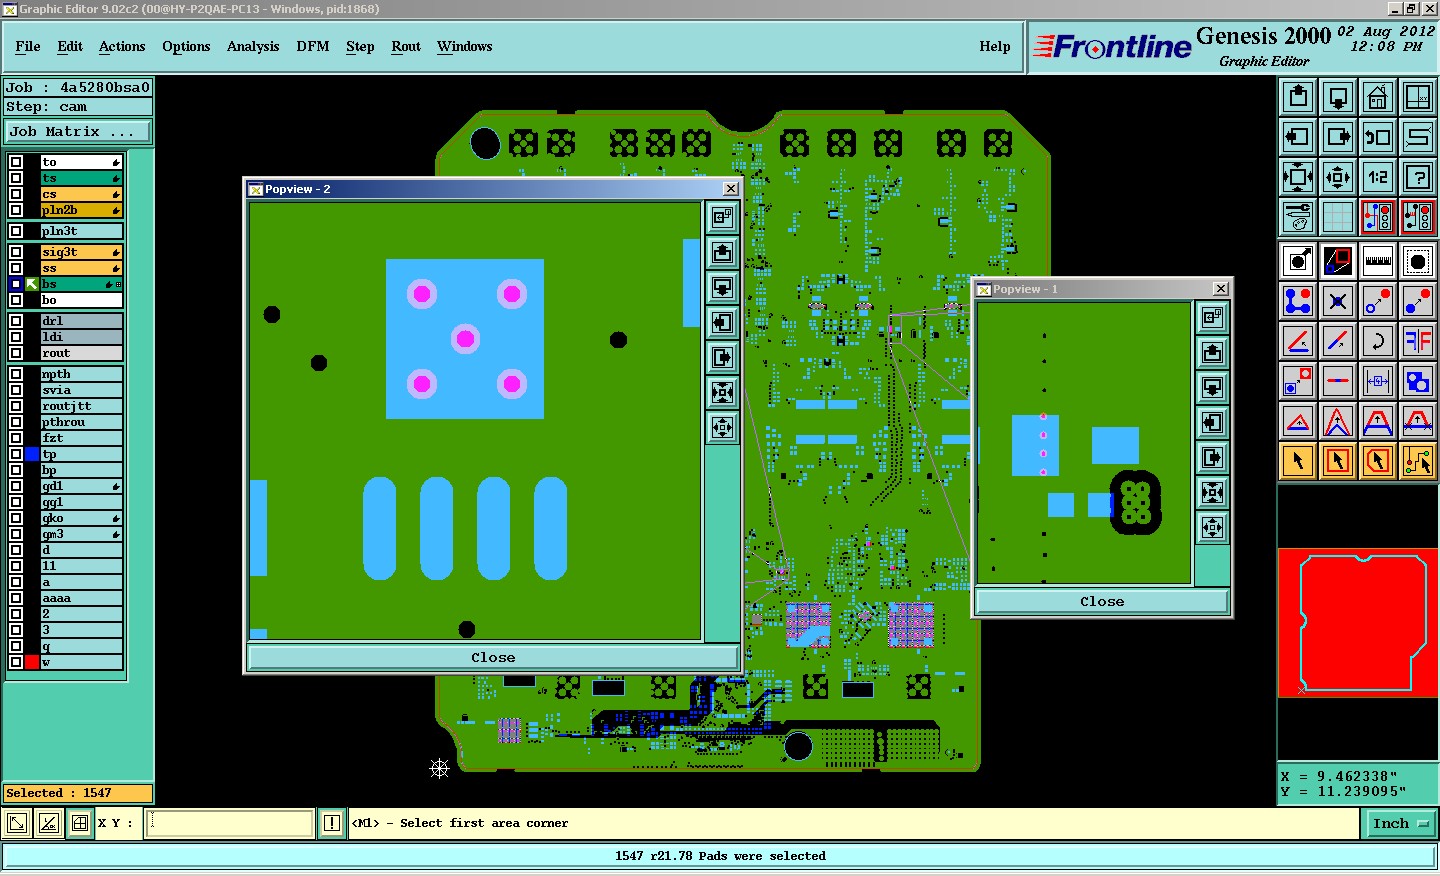The width and height of the screenshot is (1440, 876).
Task: Open the Rout menu
Action: click(406, 46)
